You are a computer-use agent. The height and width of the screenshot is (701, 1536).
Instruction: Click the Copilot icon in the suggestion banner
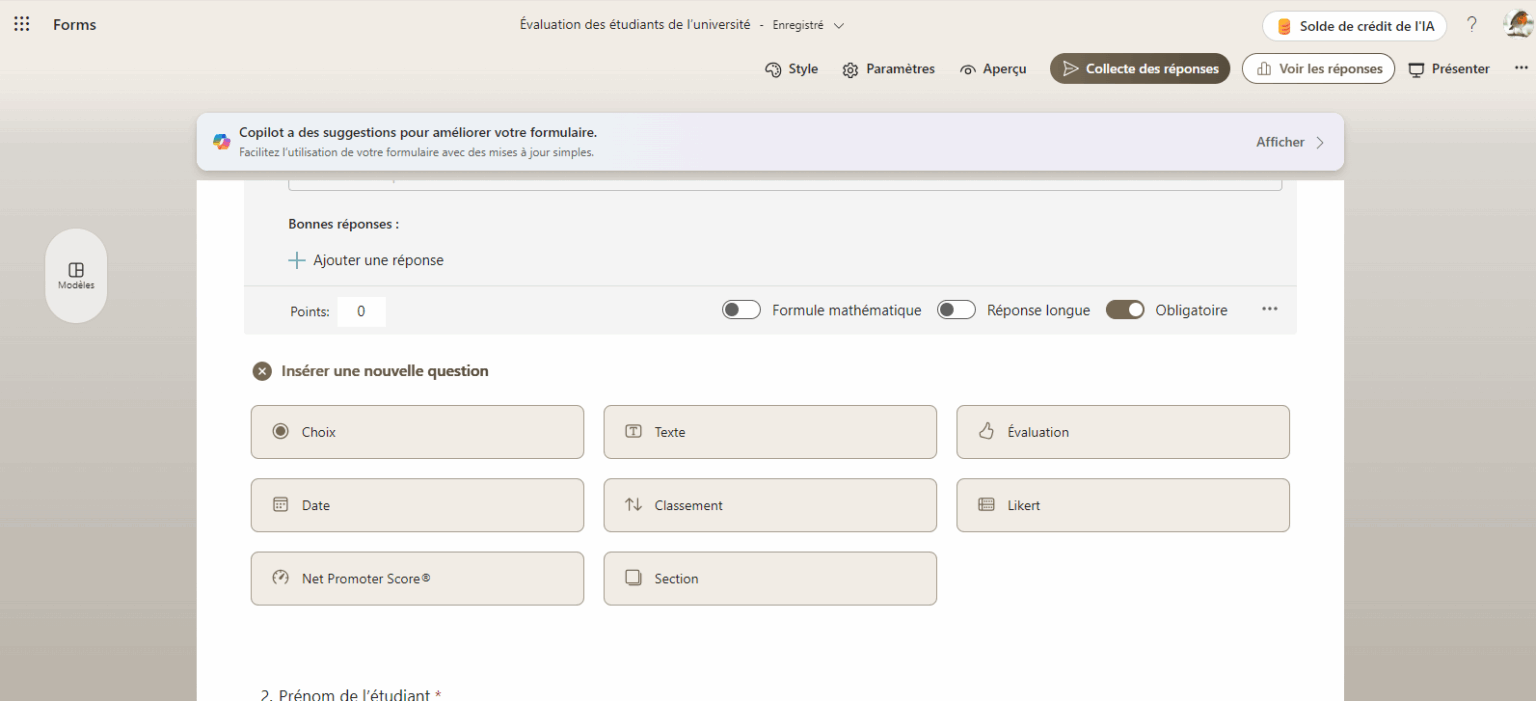pyautogui.click(x=221, y=141)
